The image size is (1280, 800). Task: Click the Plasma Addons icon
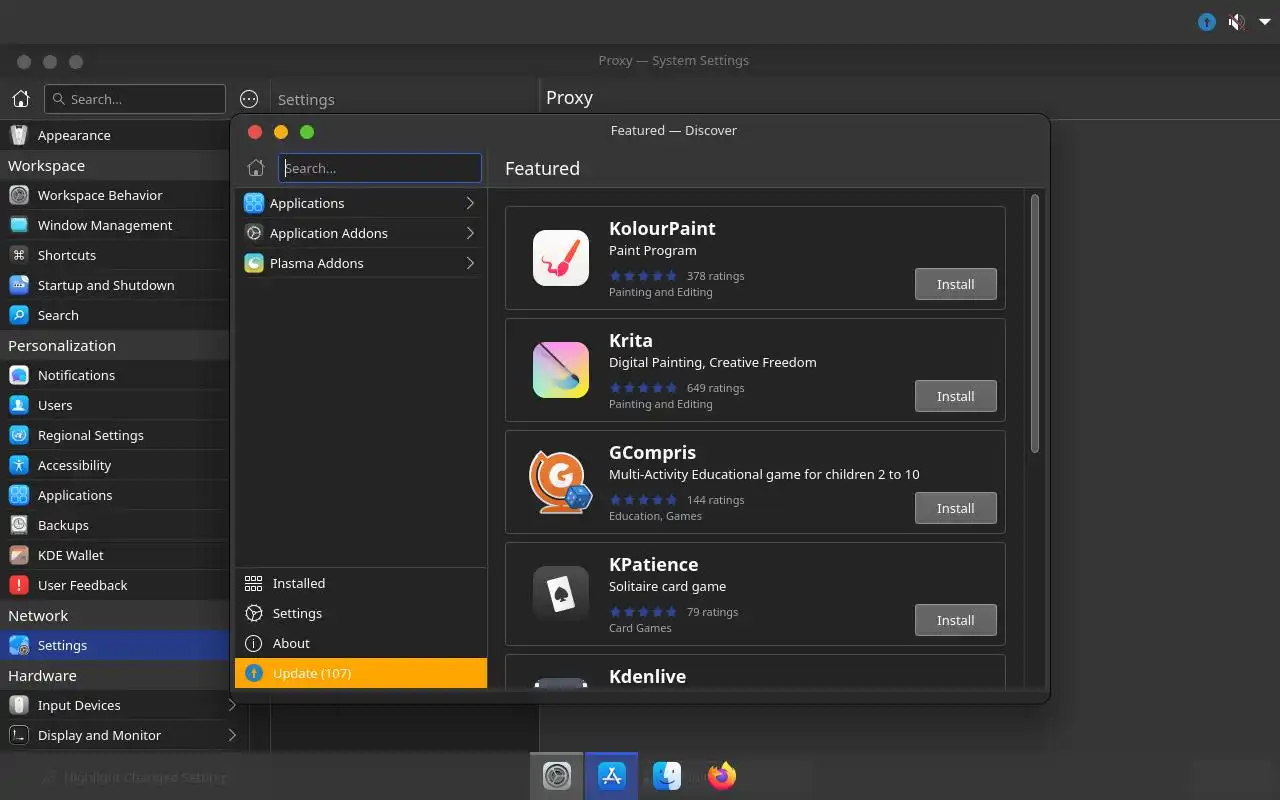[254, 263]
